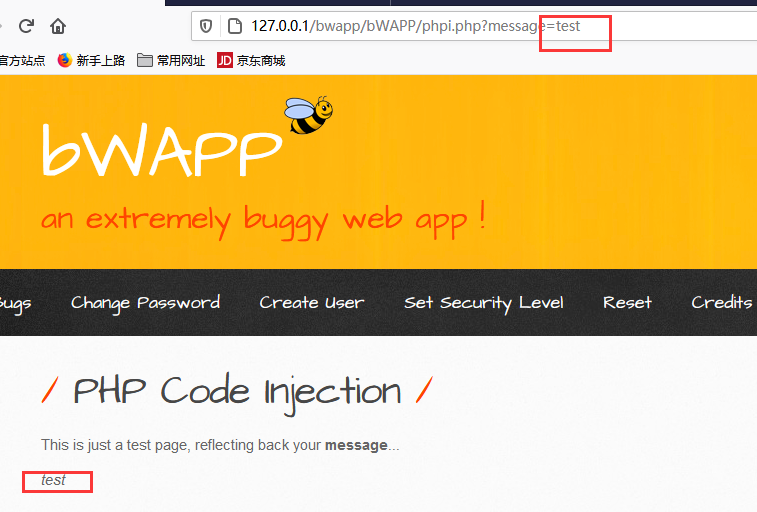
Task: Click 'an extremely buggy web app' tagline
Action: point(263,221)
